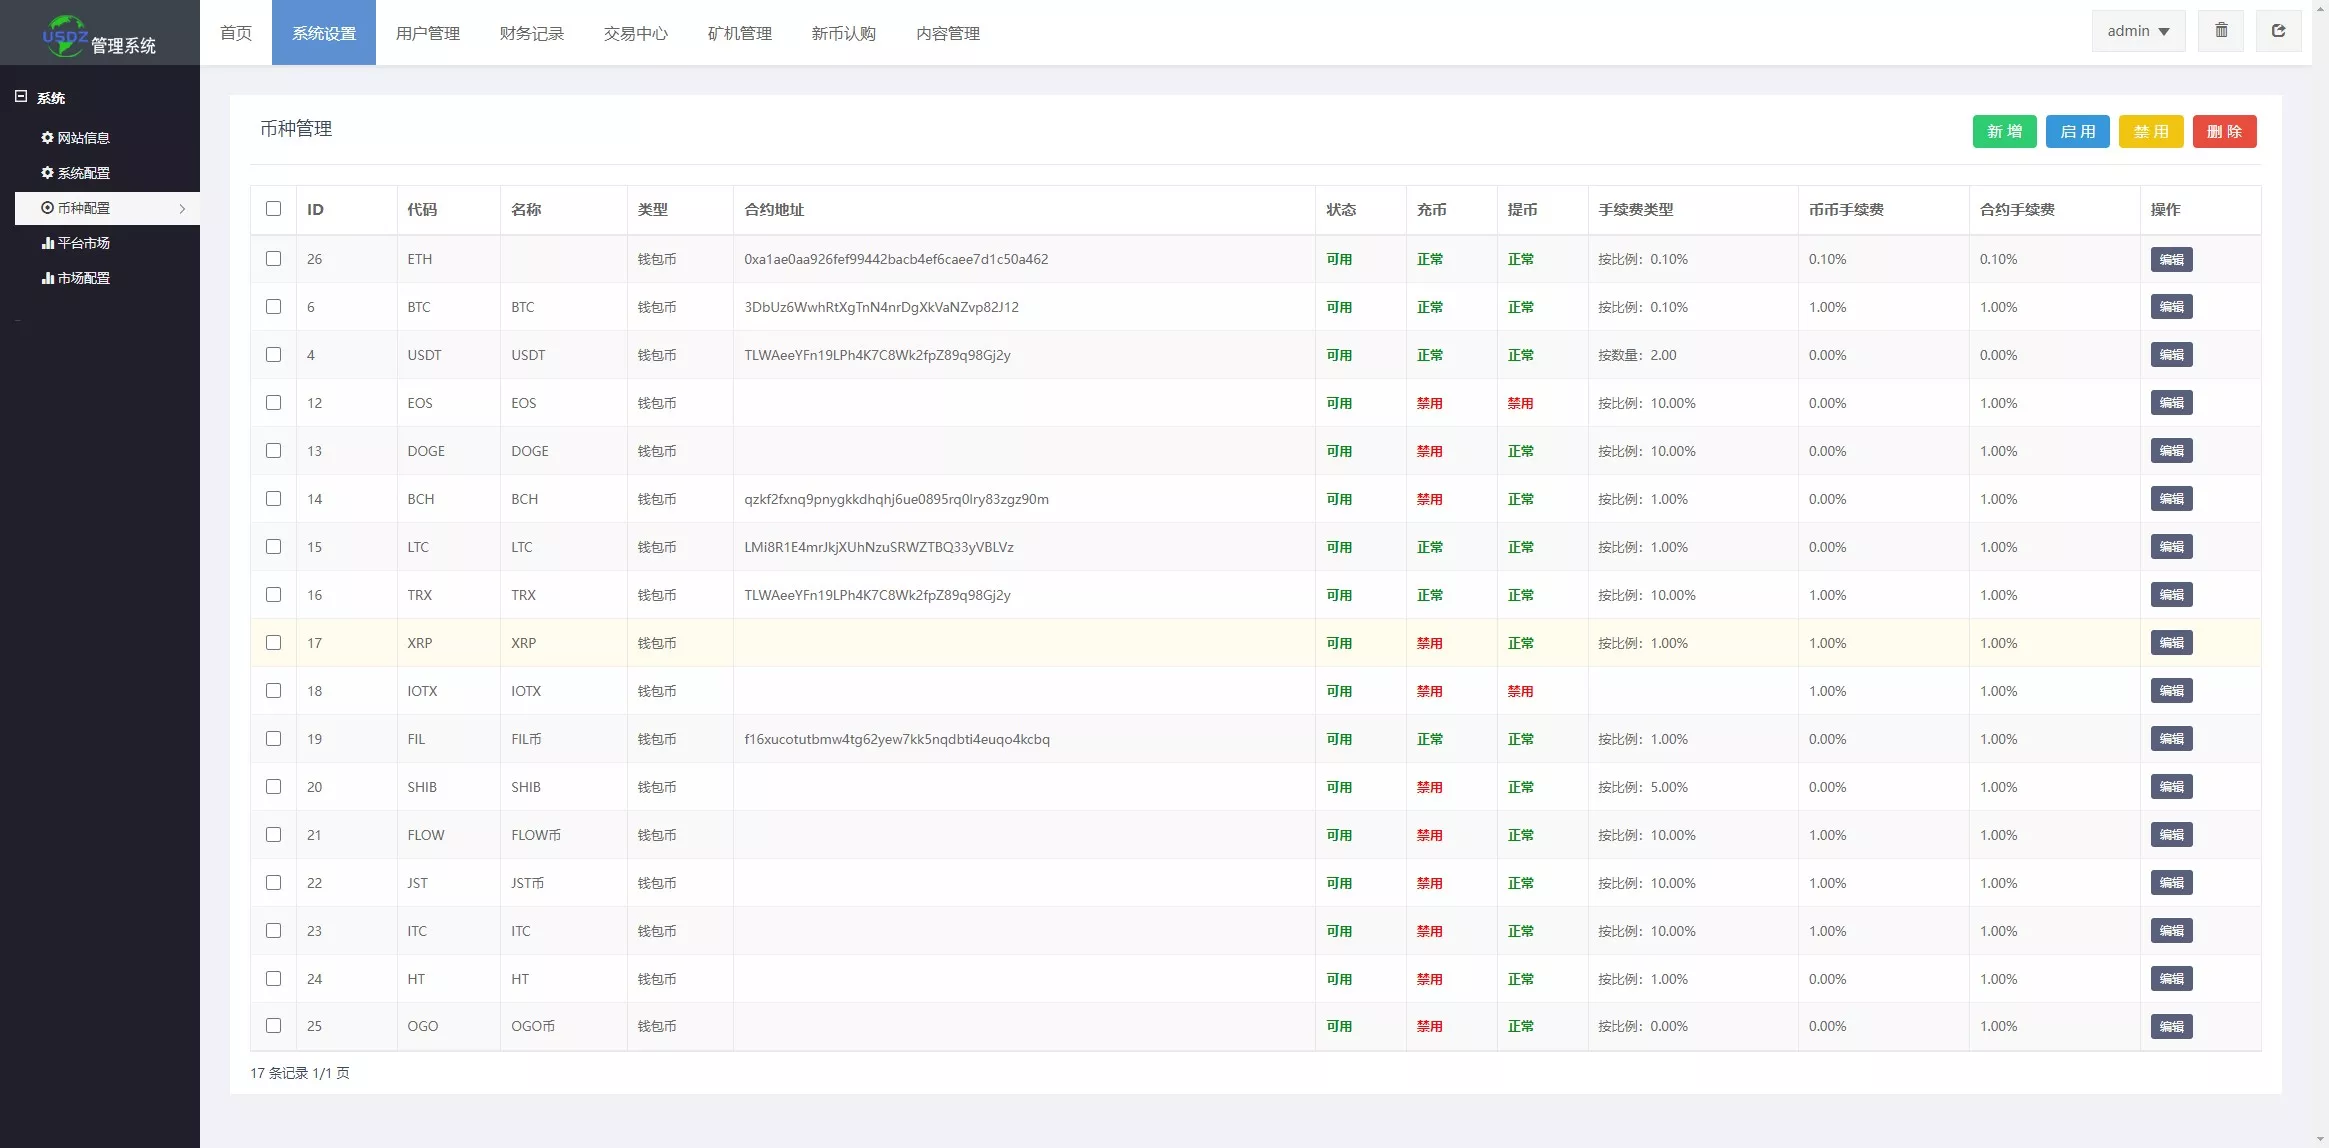The width and height of the screenshot is (2329, 1148).
Task: Click the 编辑 button for BTC row
Action: tap(2170, 307)
